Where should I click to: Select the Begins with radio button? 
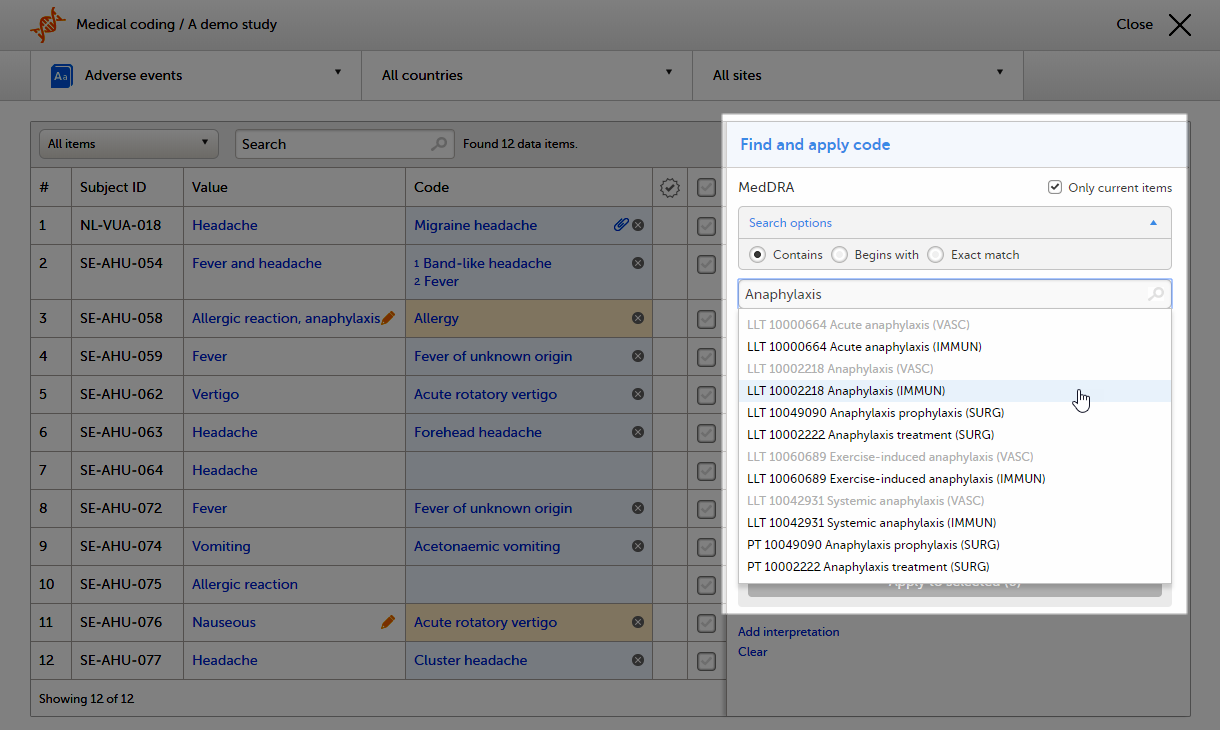pos(839,255)
